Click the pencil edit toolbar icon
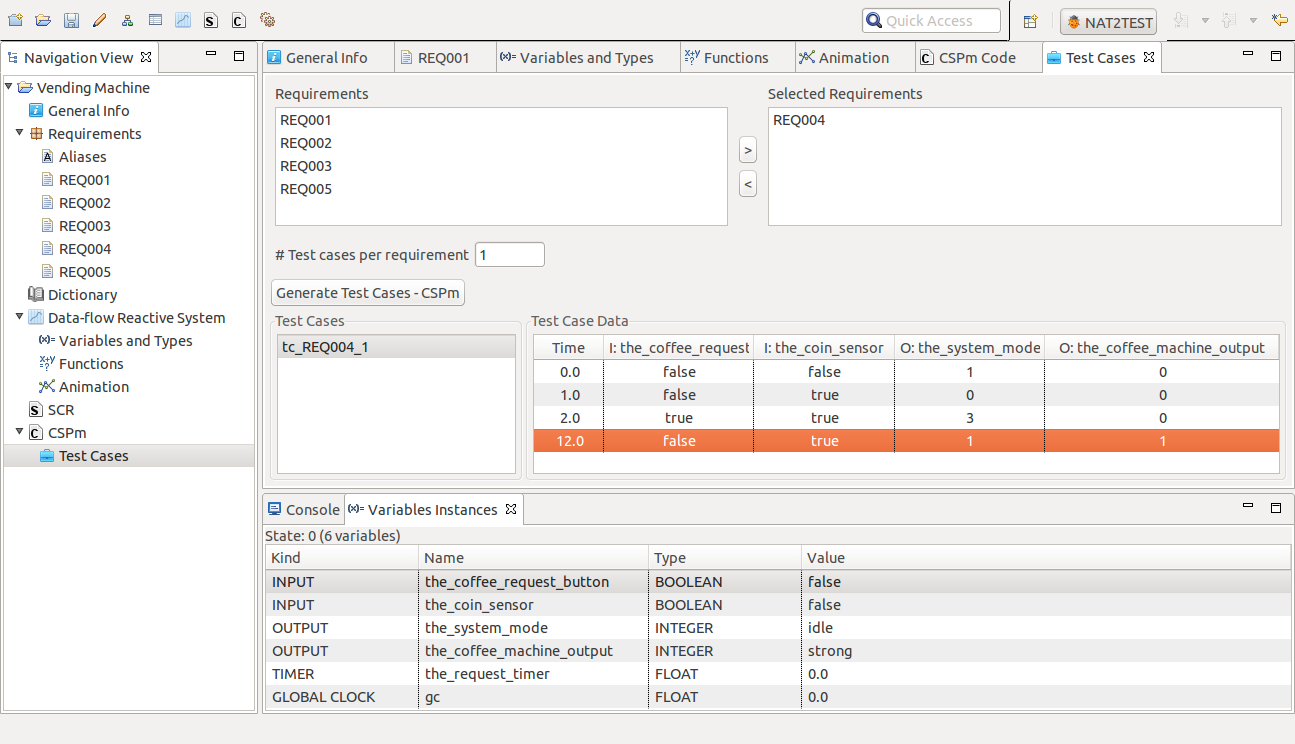The width and height of the screenshot is (1295, 744). point(99,20)
